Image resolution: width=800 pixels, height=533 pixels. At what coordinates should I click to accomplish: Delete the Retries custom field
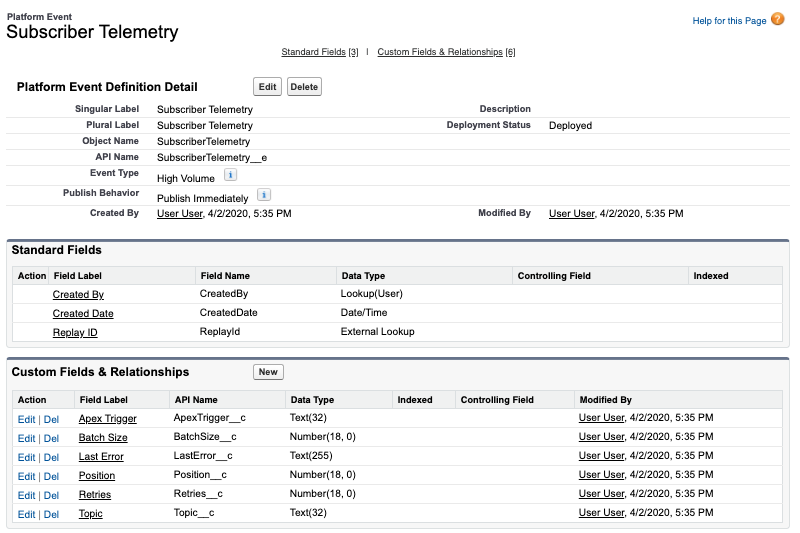pyautogui.click(x=51, y=495)
